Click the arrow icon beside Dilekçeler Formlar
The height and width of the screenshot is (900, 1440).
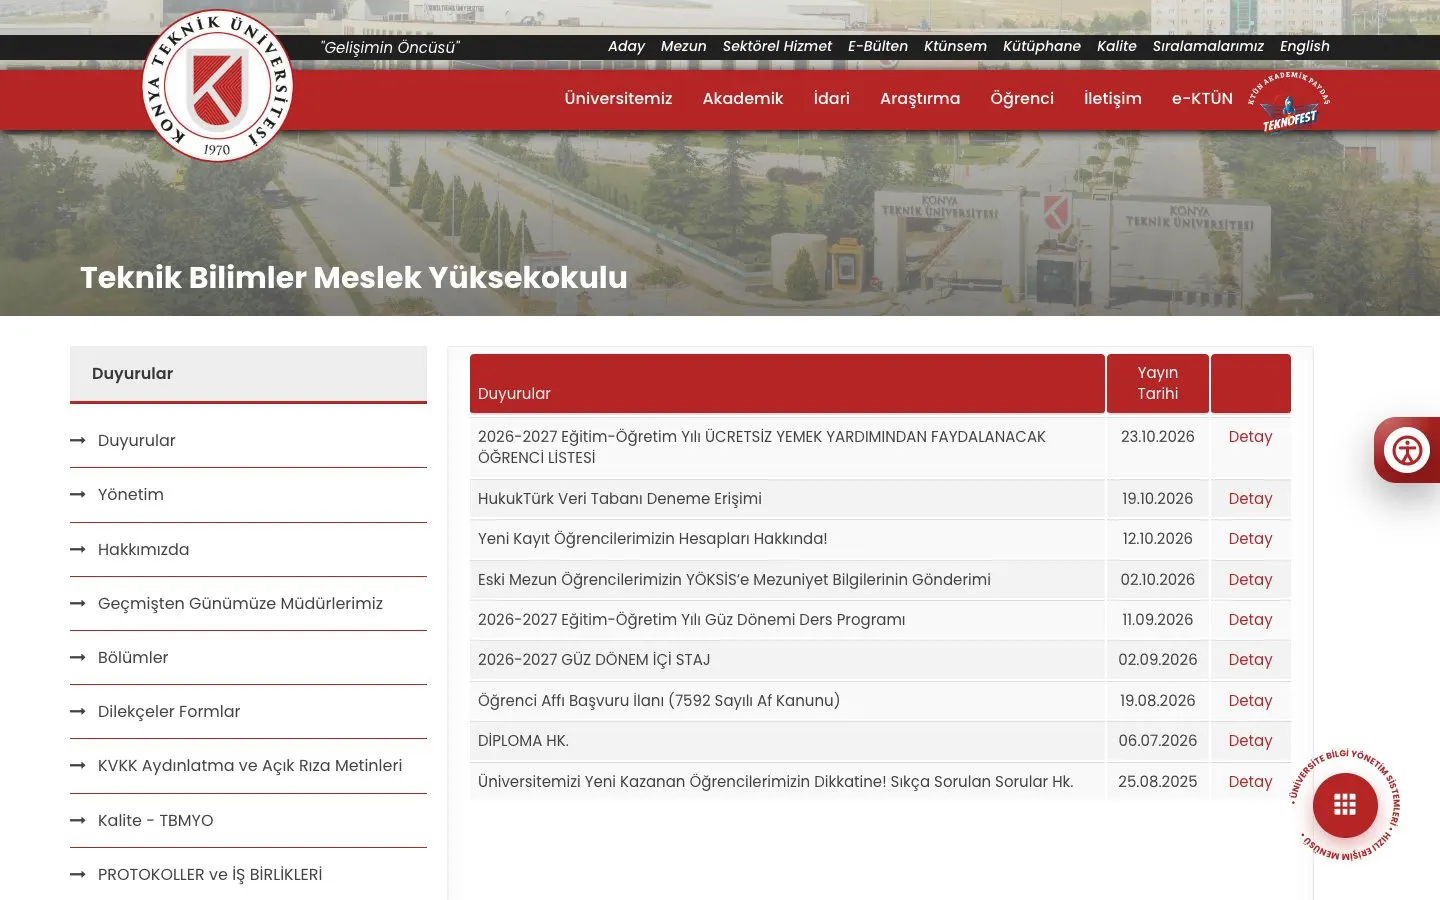[x=78, y=711]
